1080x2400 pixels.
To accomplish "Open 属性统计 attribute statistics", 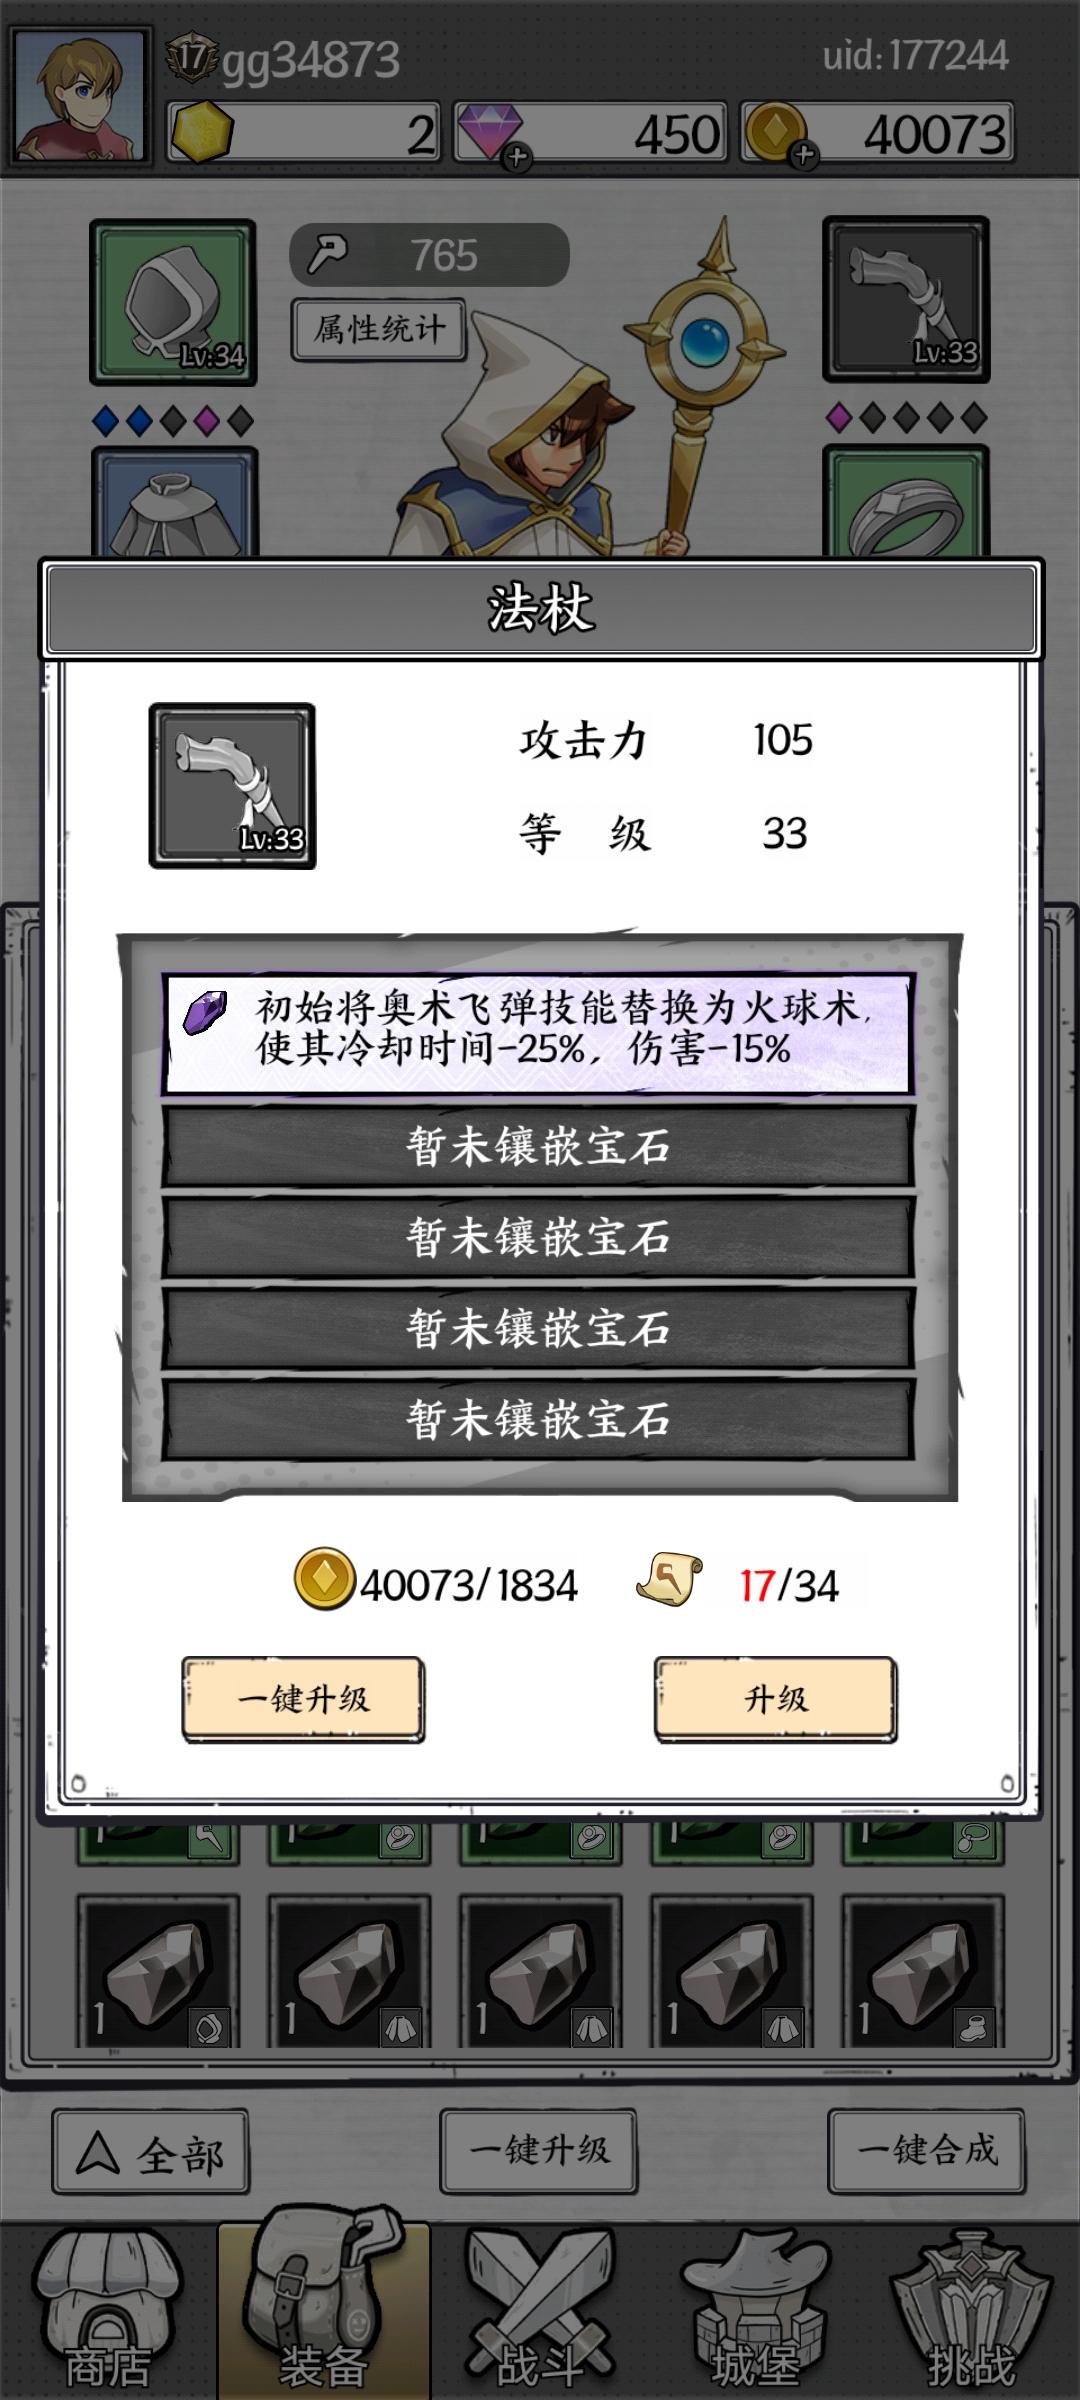I will tap(379, 329).
